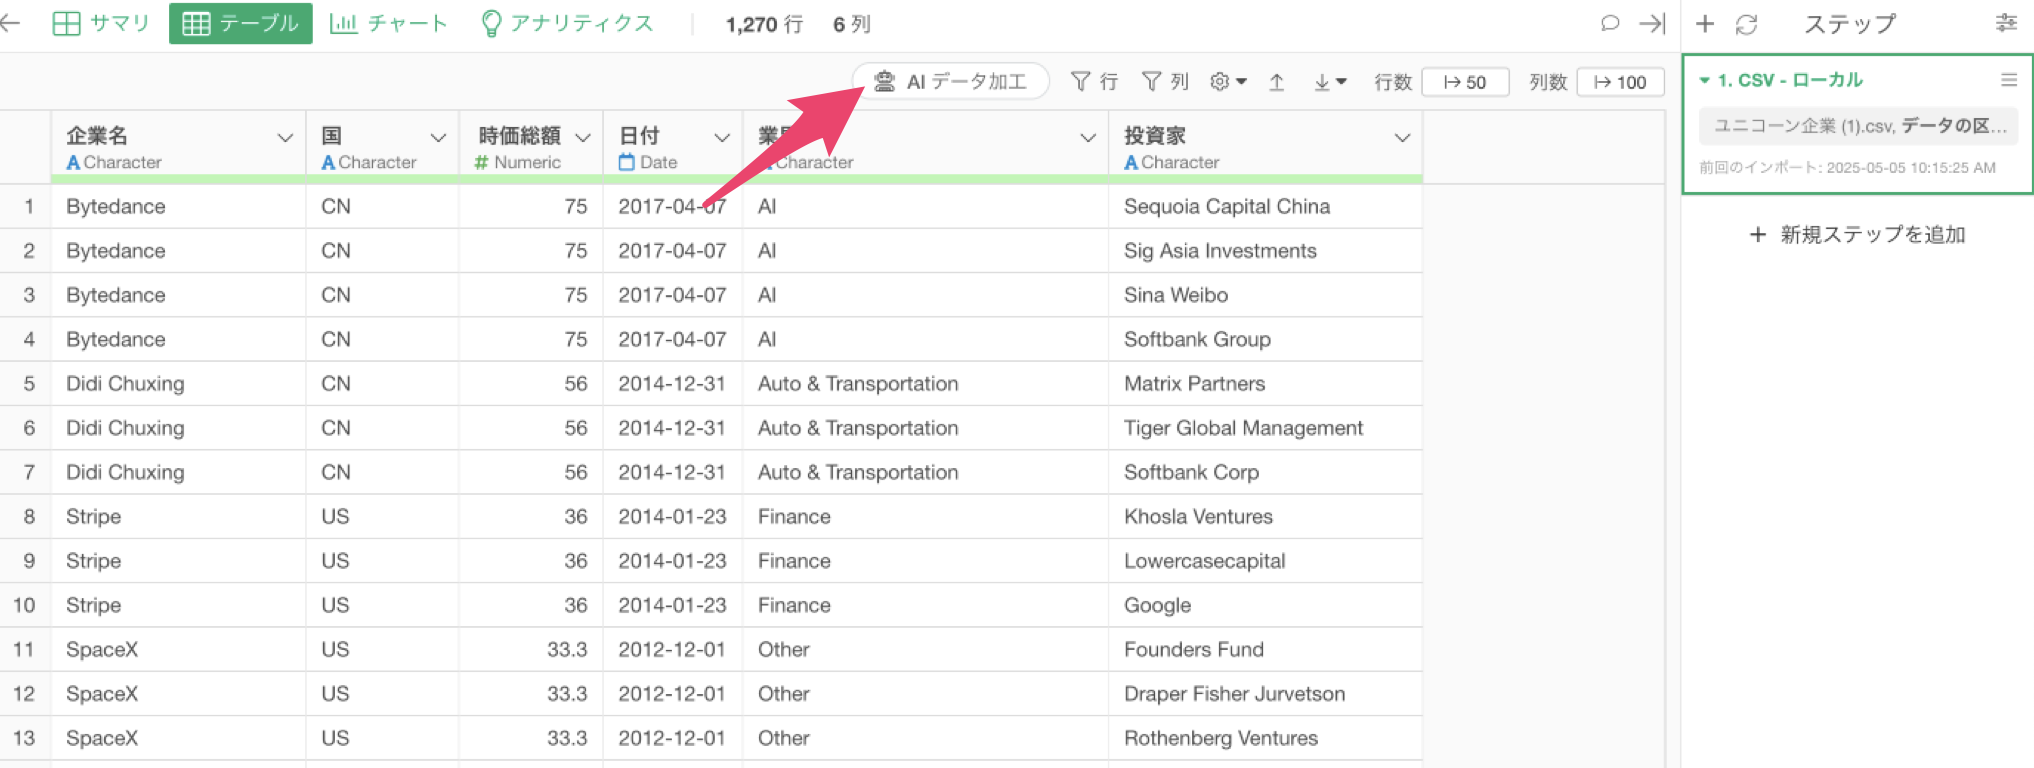Click the Numeric type icon under 時価総額
This screenshot has height=768, width=2034.
[481, 162]
